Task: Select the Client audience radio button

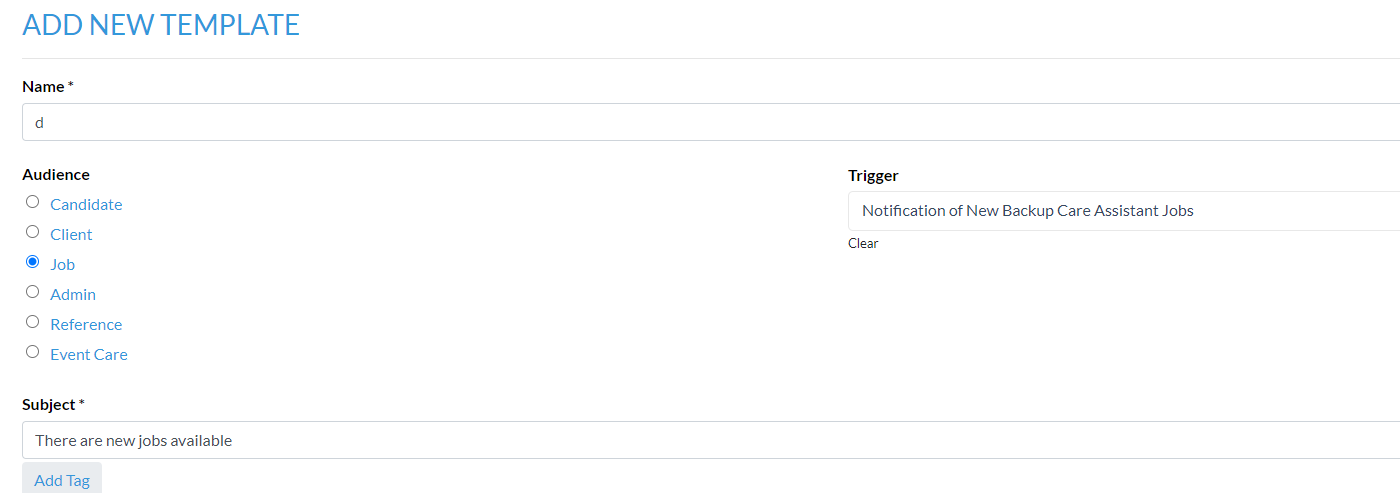Action: pos(32,232)
